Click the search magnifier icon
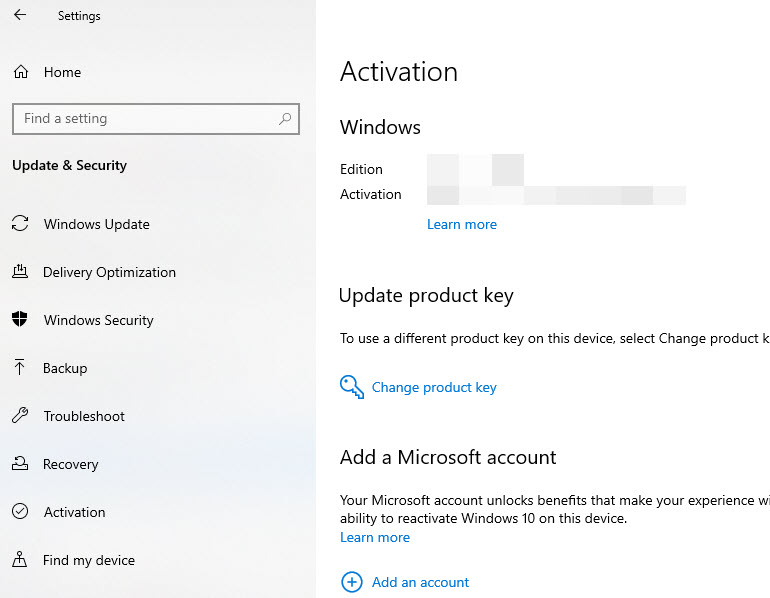The height and width of the screenshot is (598, 770). pyautogui.click(x=285, y=118)
